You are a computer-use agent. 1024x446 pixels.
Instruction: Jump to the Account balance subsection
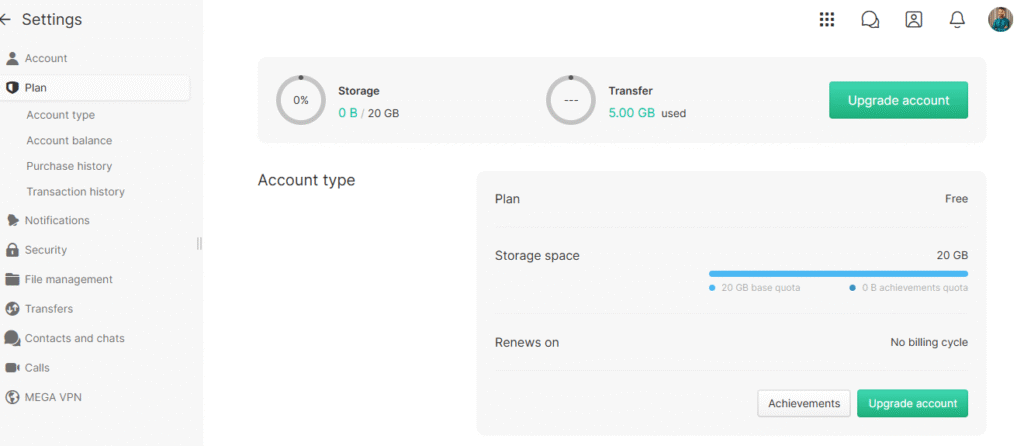tap(69, 140)
